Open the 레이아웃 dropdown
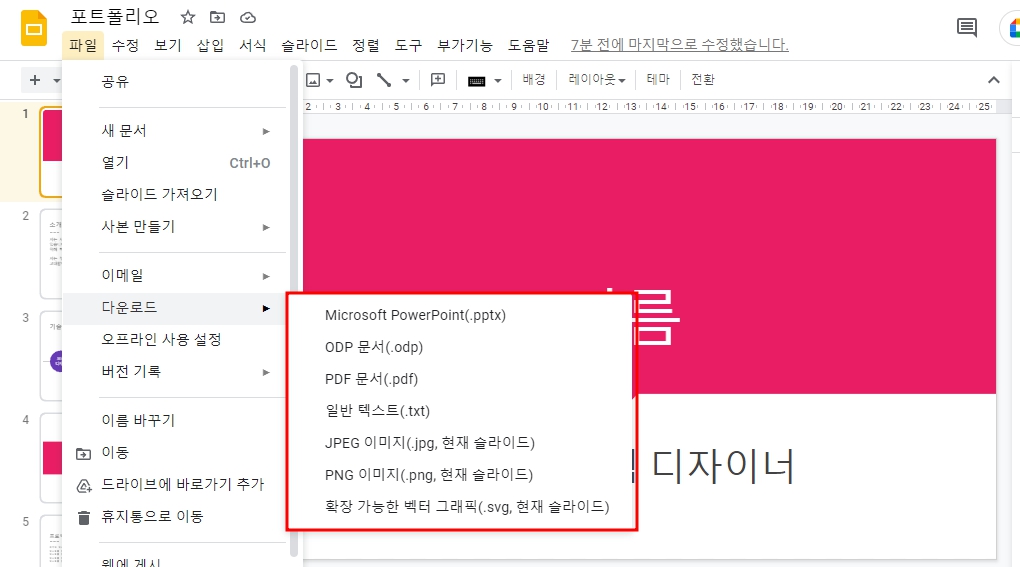Image resolution: width=1020 pixels, height=567 pixels. pos(597,79)
